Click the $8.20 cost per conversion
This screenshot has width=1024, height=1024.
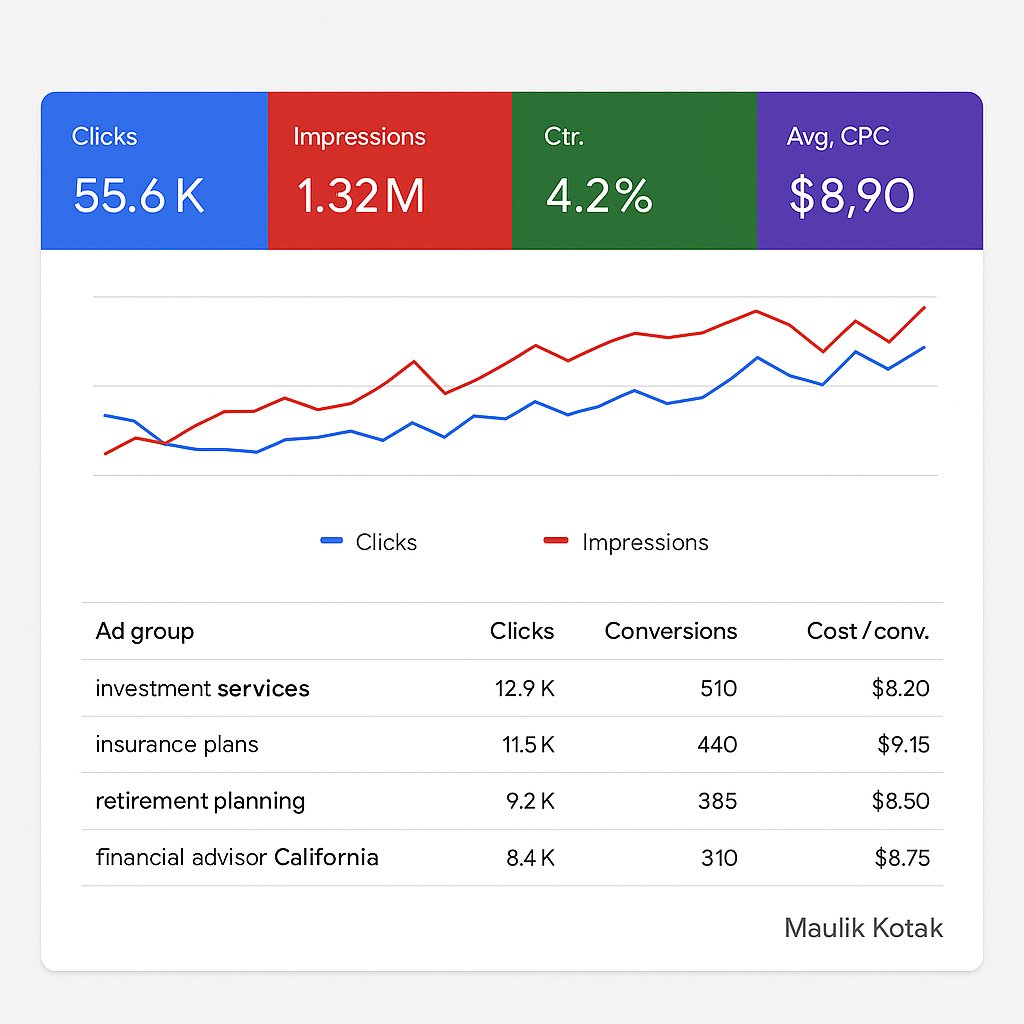point(901,688)
